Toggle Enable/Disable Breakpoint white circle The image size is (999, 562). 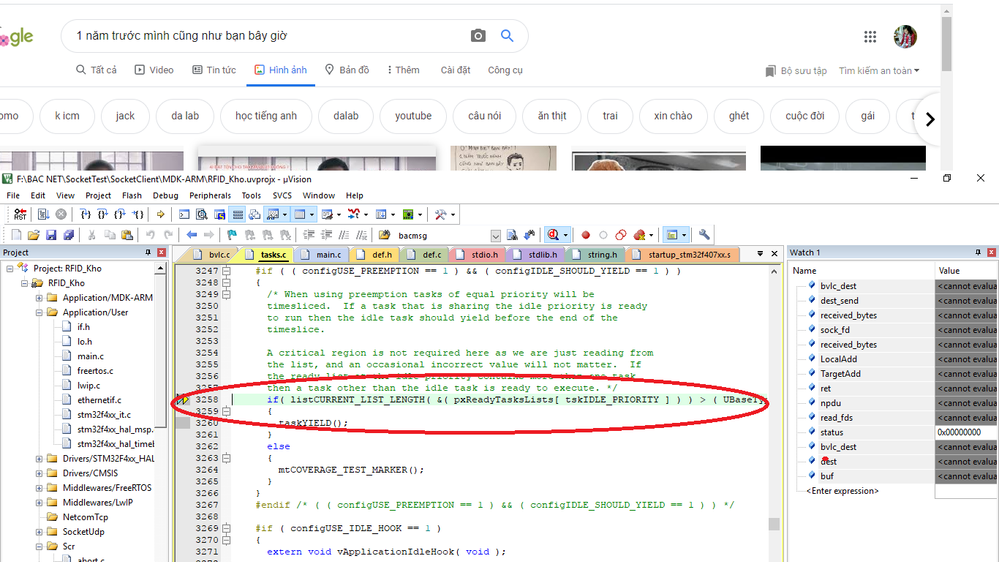coord(603,235)
